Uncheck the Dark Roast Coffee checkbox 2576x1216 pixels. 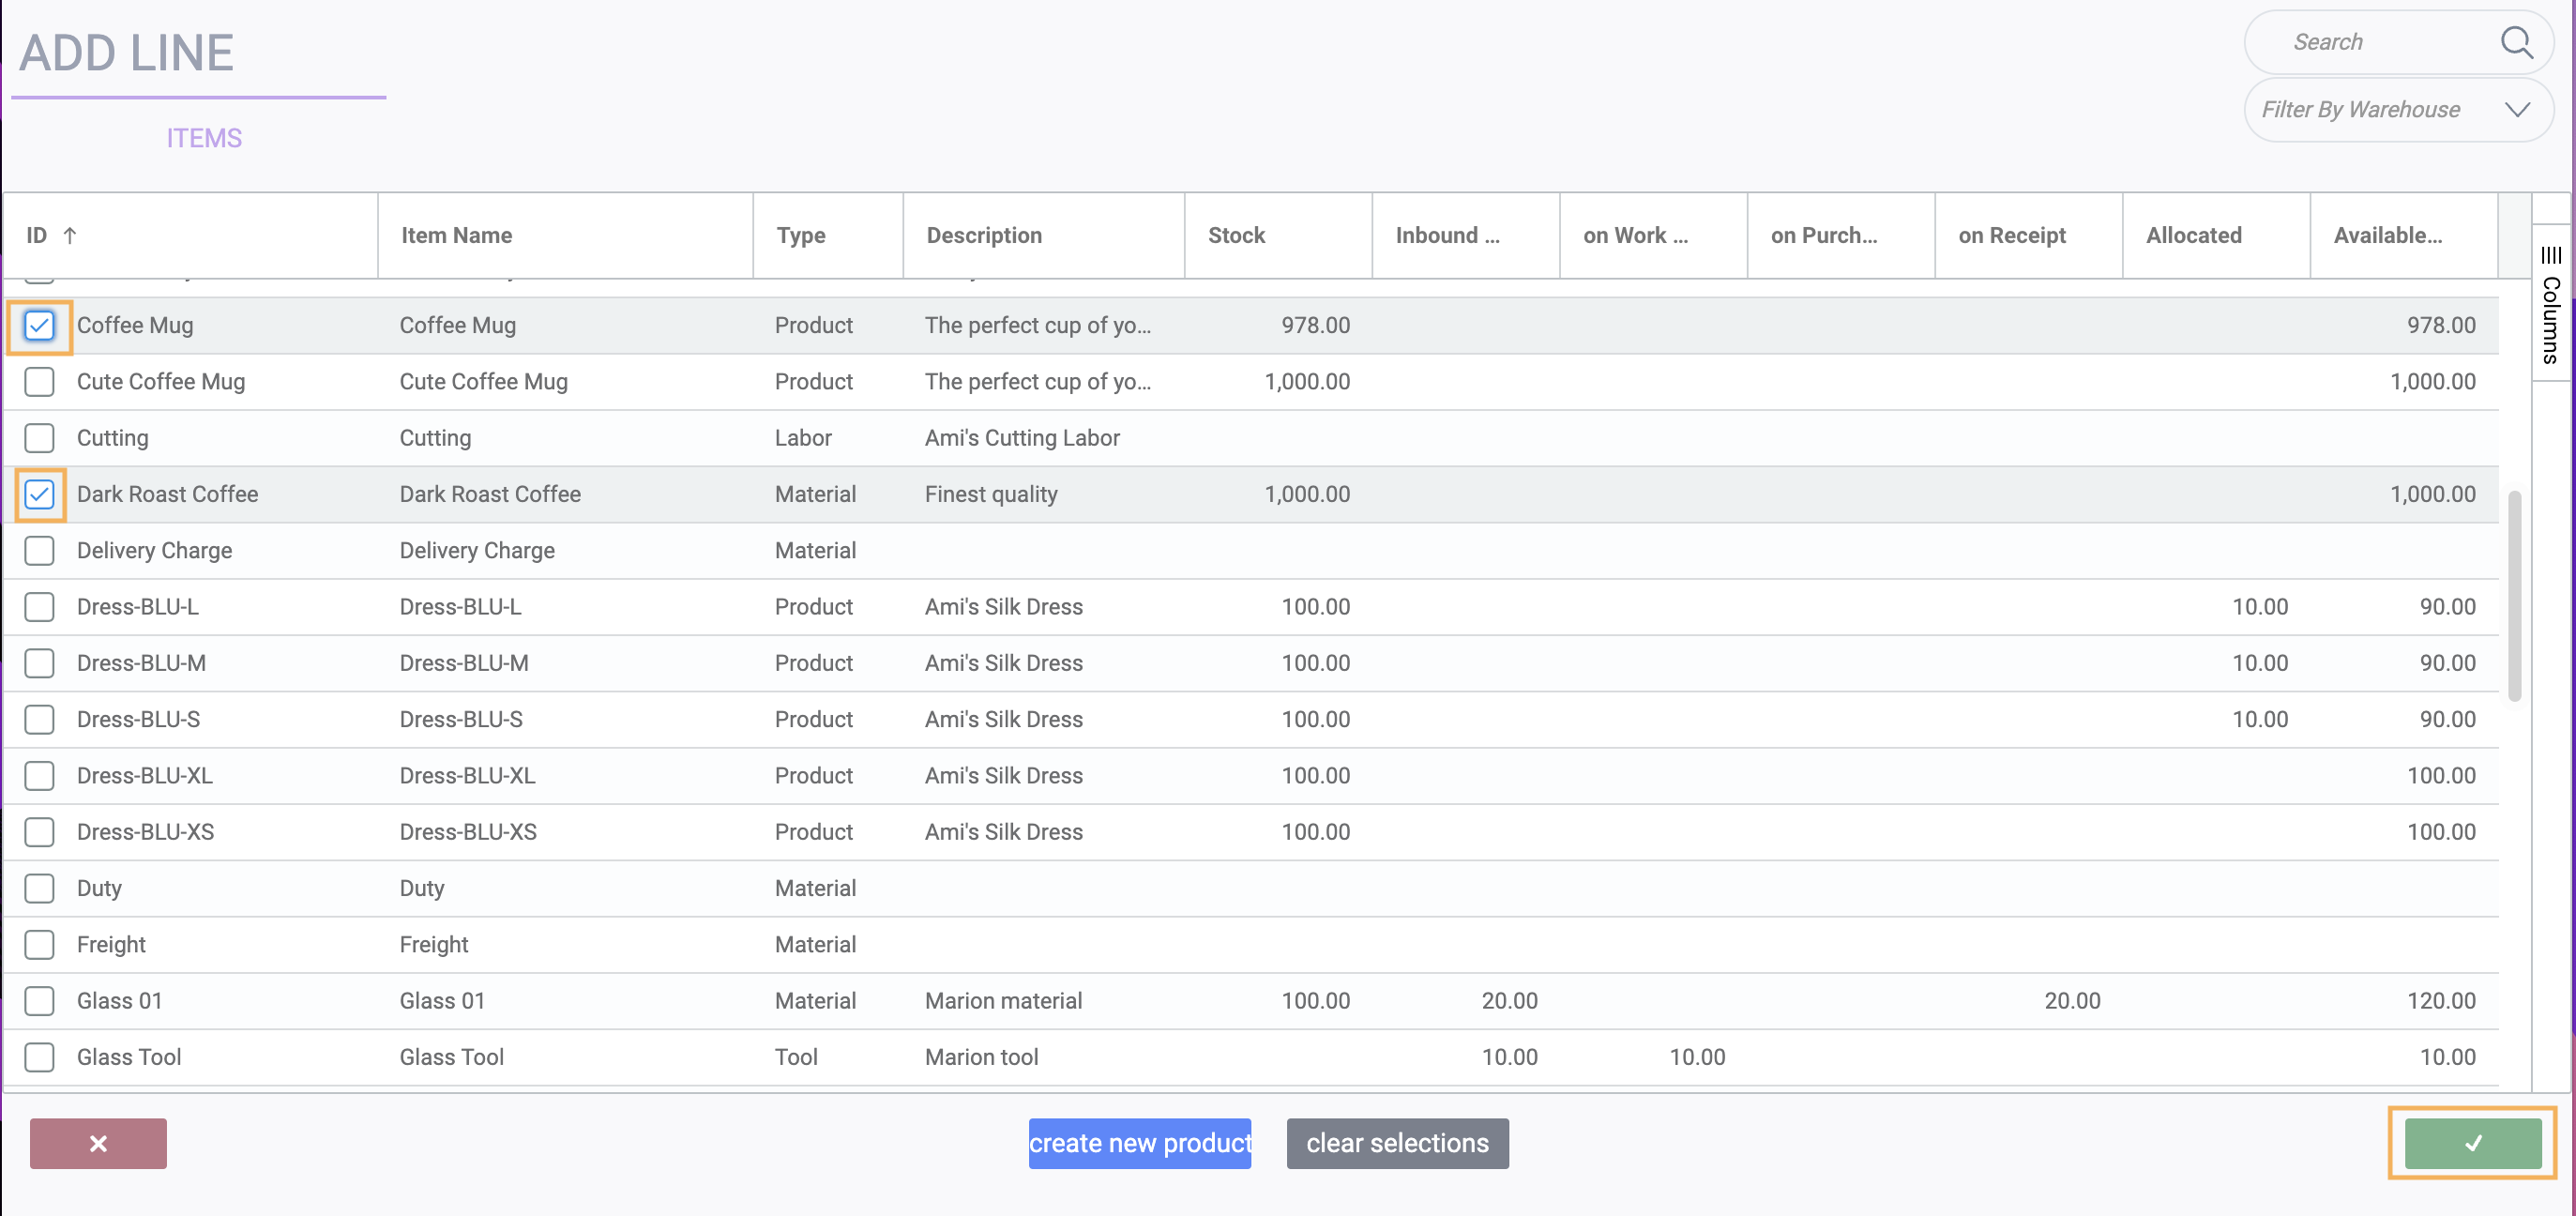[39, 494]
